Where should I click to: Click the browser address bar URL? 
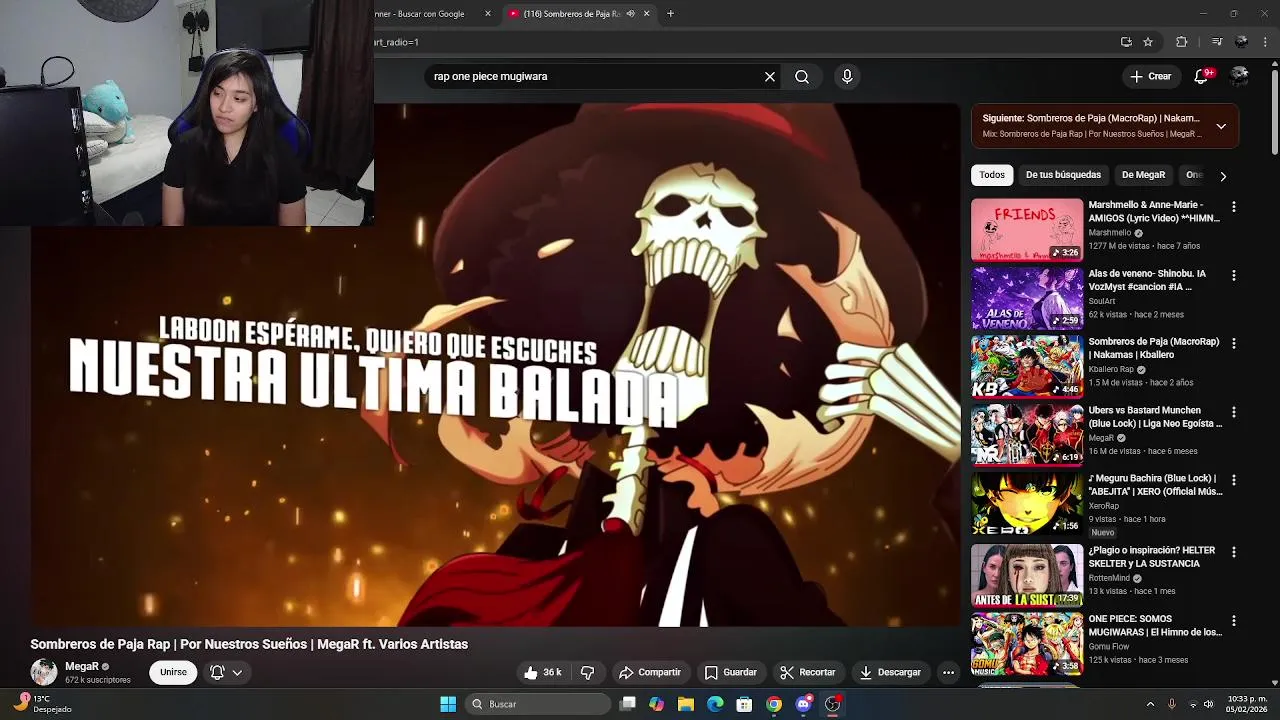[740, 42]
